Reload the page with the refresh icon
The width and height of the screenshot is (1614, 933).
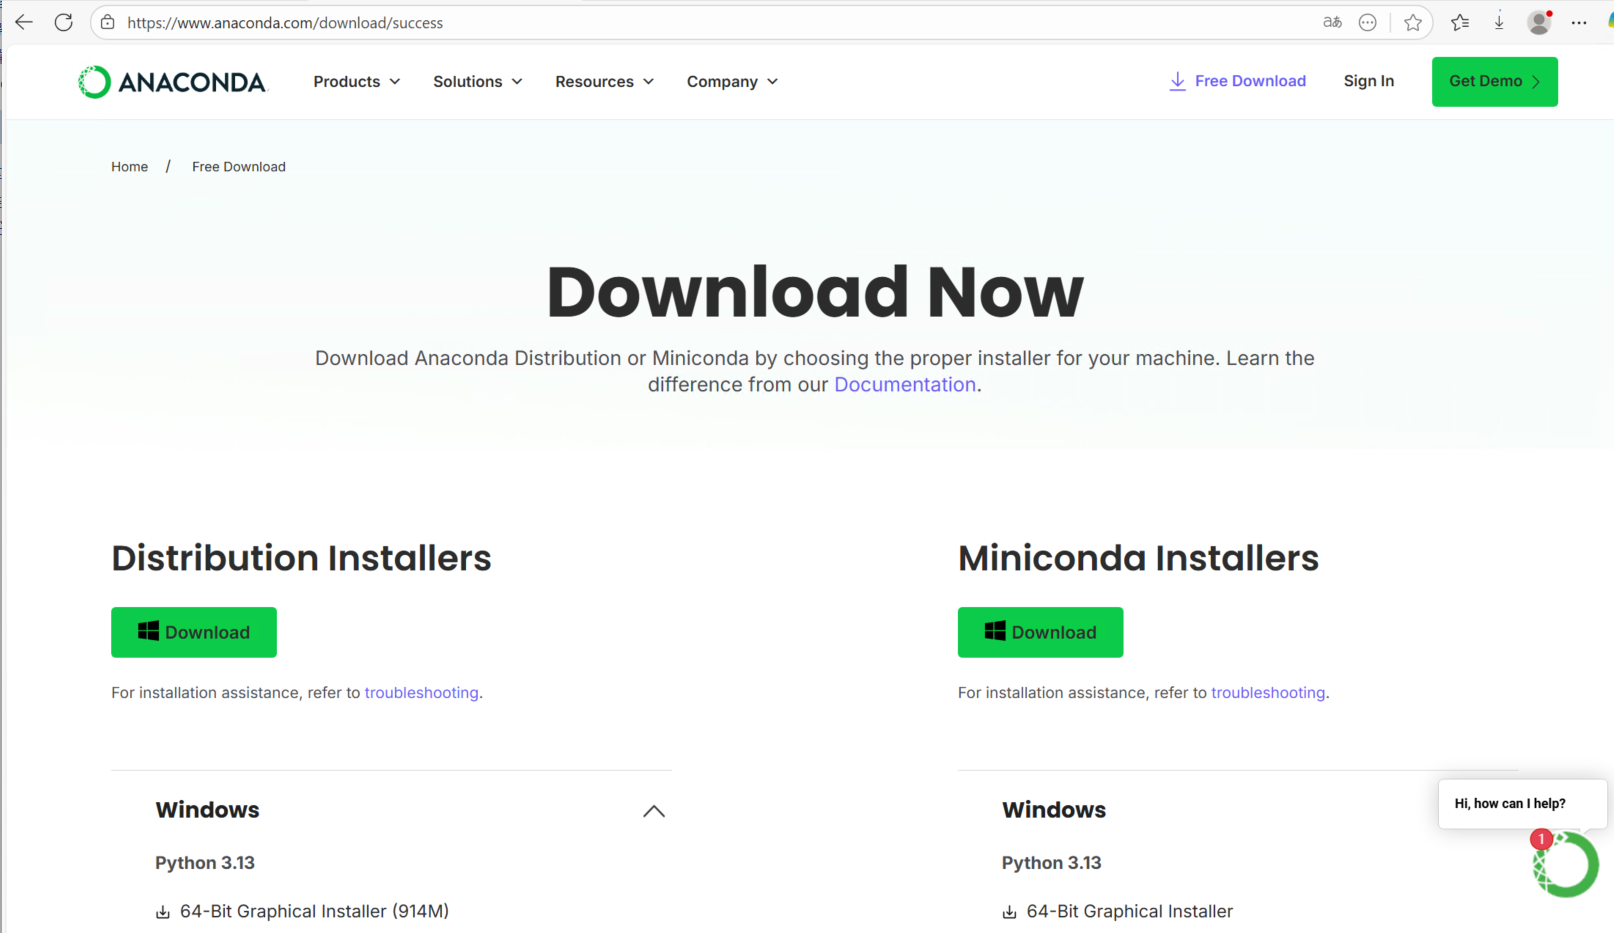click(64, 22)
